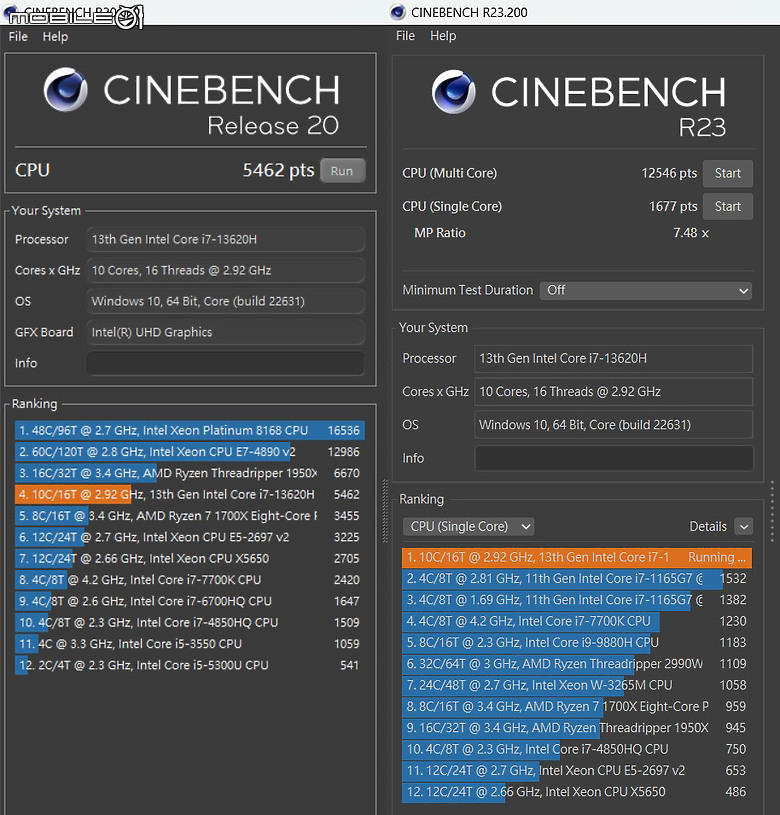Select R23 ranking row Core i7-7700K 1230
Image resolution: width=780 pixels, height=815 pixels.
[577, 622]
